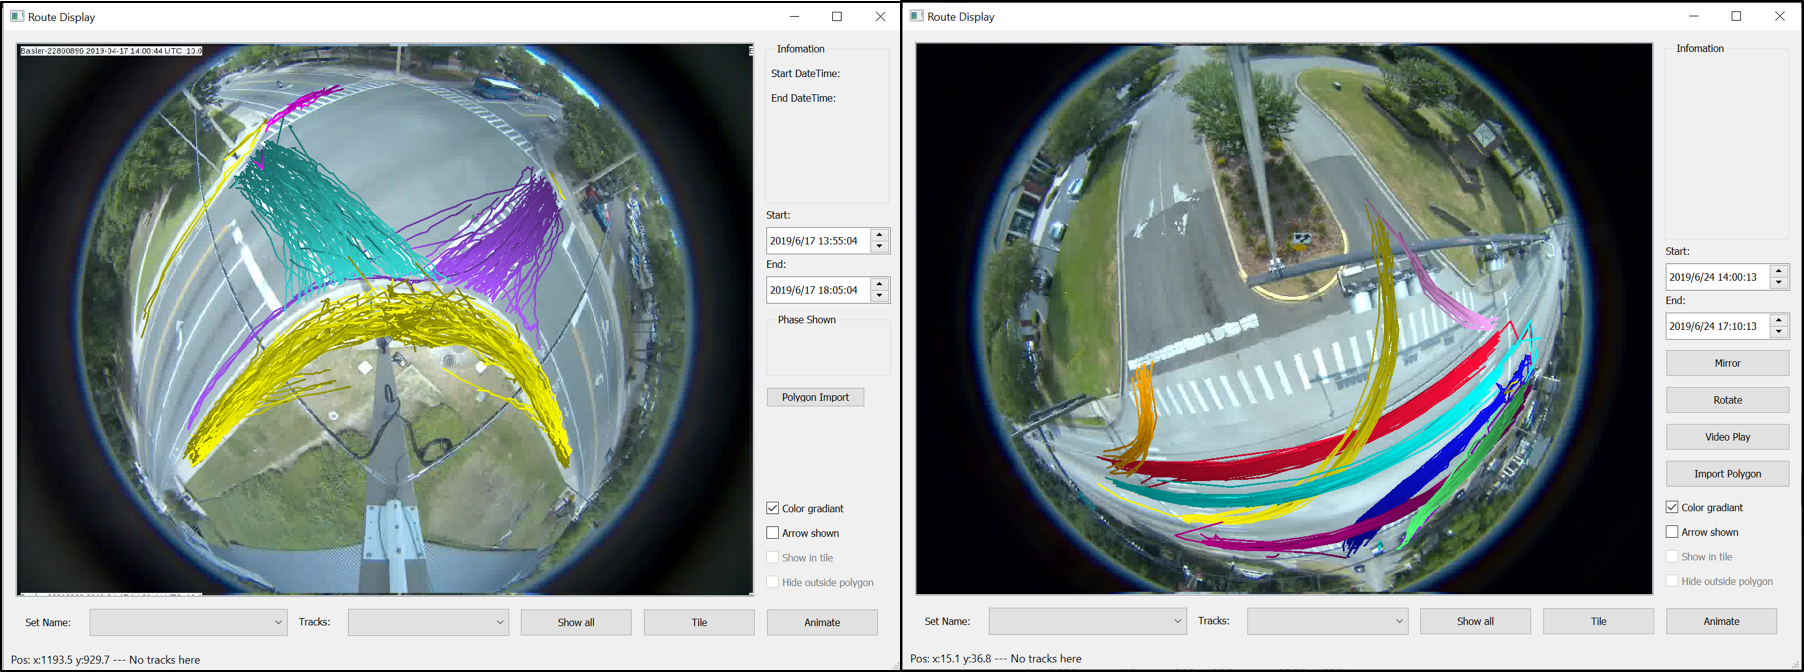
Task: Click the right Route Display window app icon
Action: [916, 17]
